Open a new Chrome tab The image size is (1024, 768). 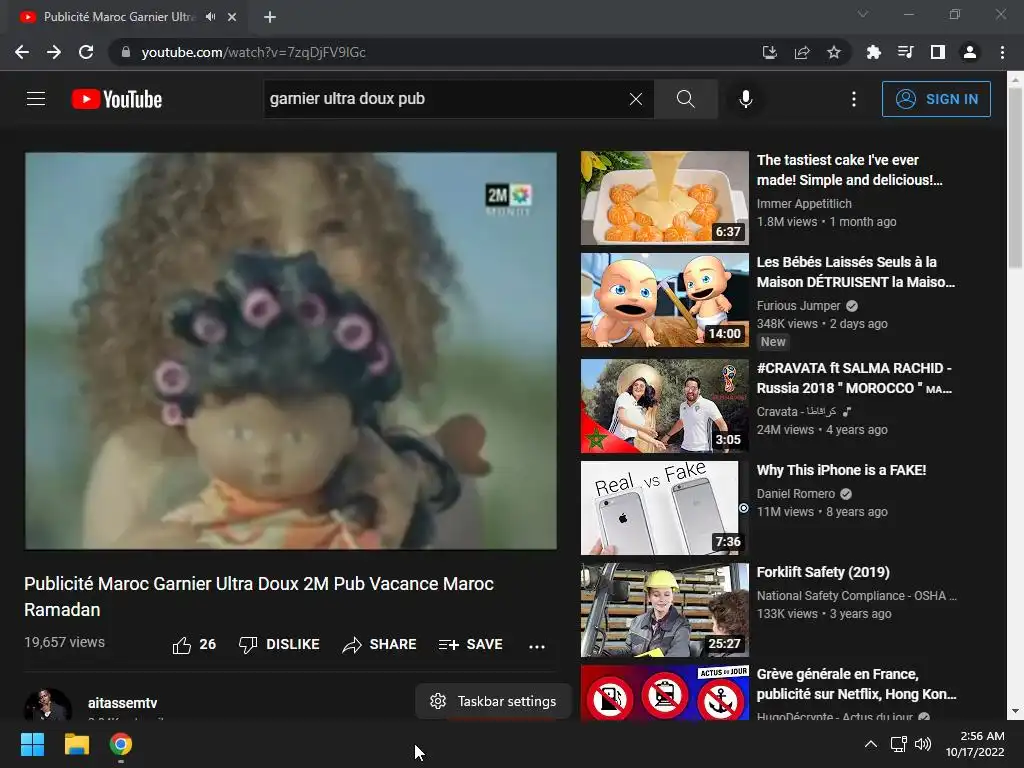pos(270,17)
